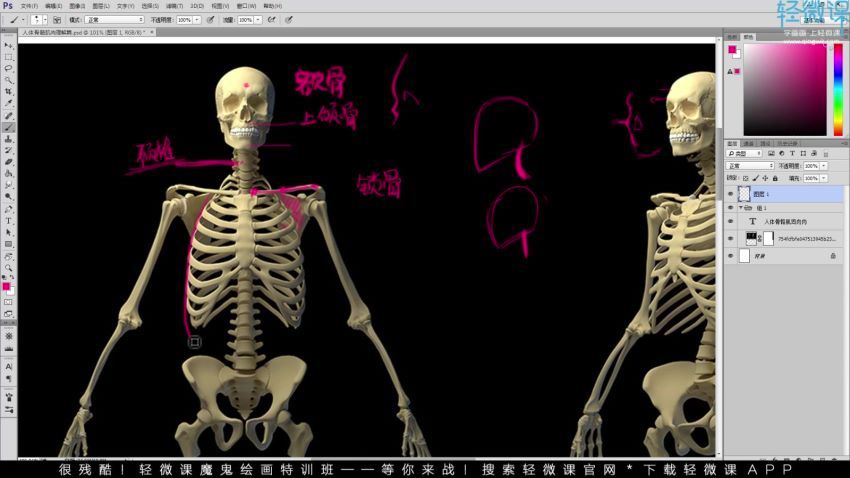Select the Eraser tool
The image size is (850, 478).
click(x=8, y=162)
